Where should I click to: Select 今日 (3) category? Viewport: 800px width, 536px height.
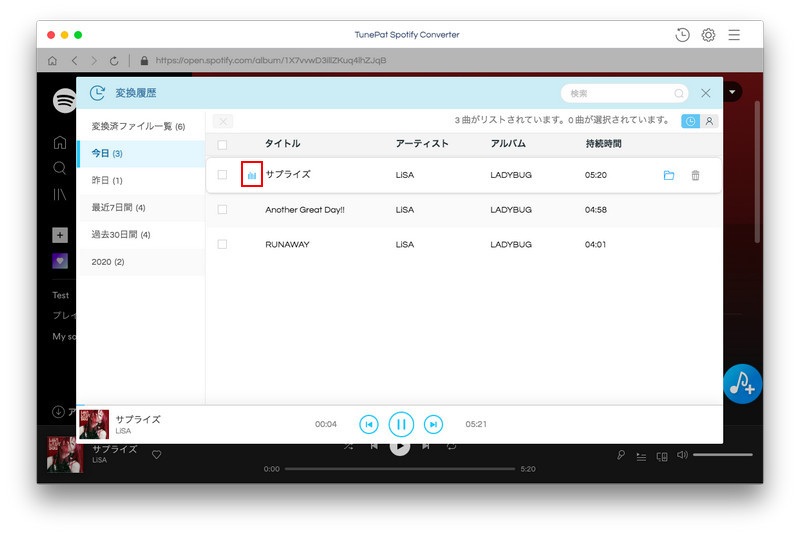[141, 153]
